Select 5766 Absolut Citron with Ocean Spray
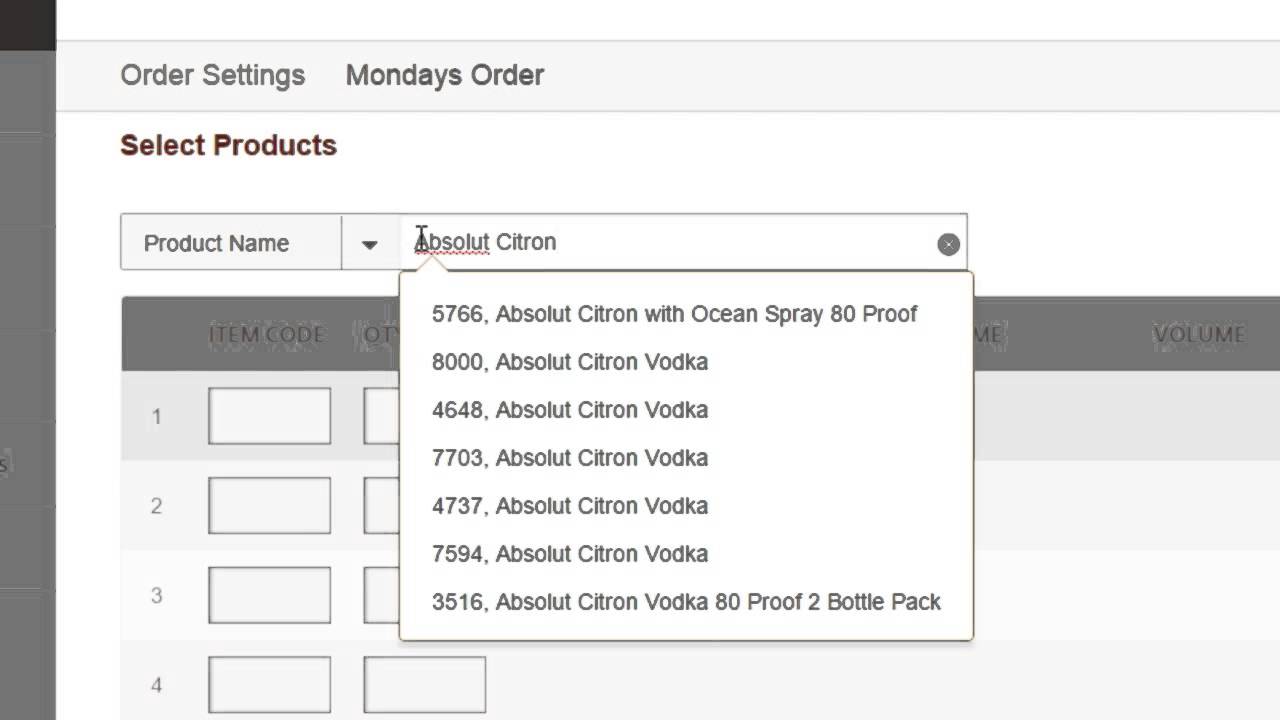Viewport: 1280px width, 720px height. tap(674, 314)
